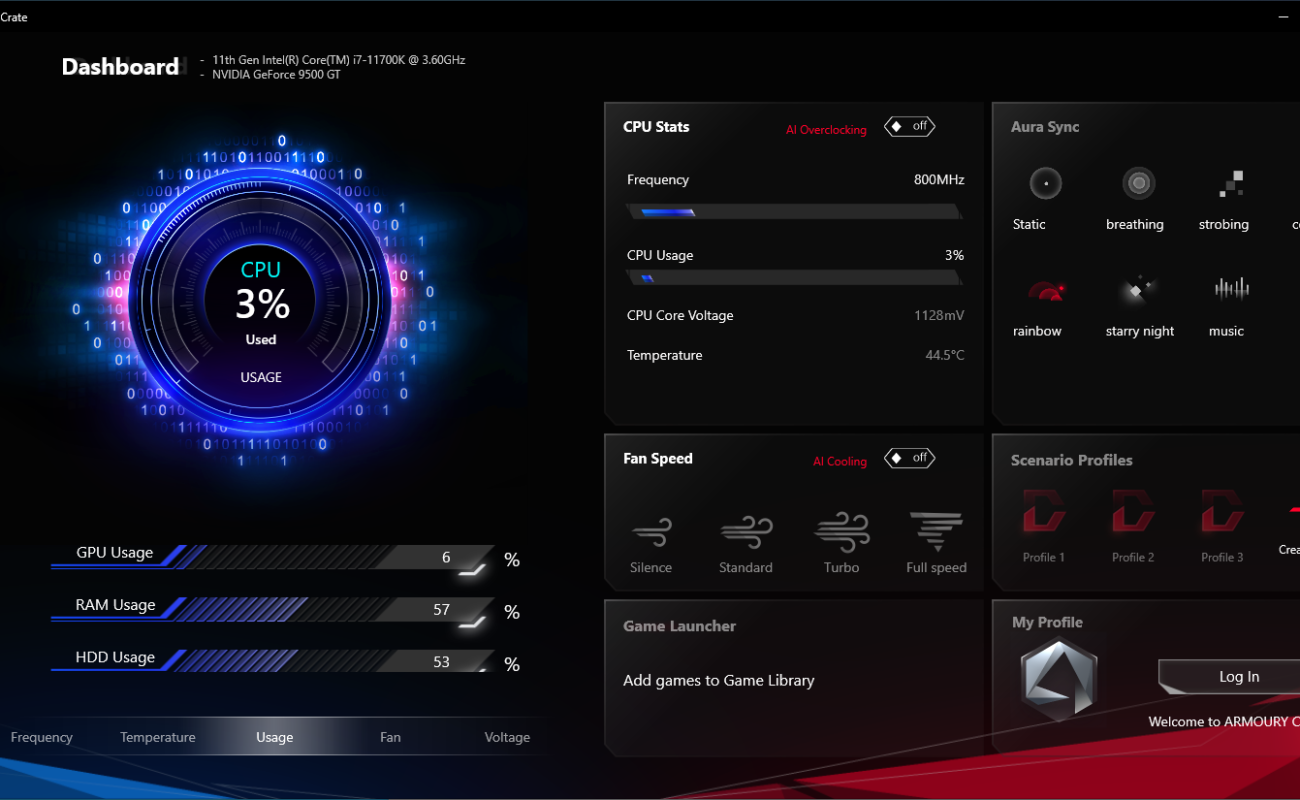Set fan speed to Silence mode

[651, 532]
